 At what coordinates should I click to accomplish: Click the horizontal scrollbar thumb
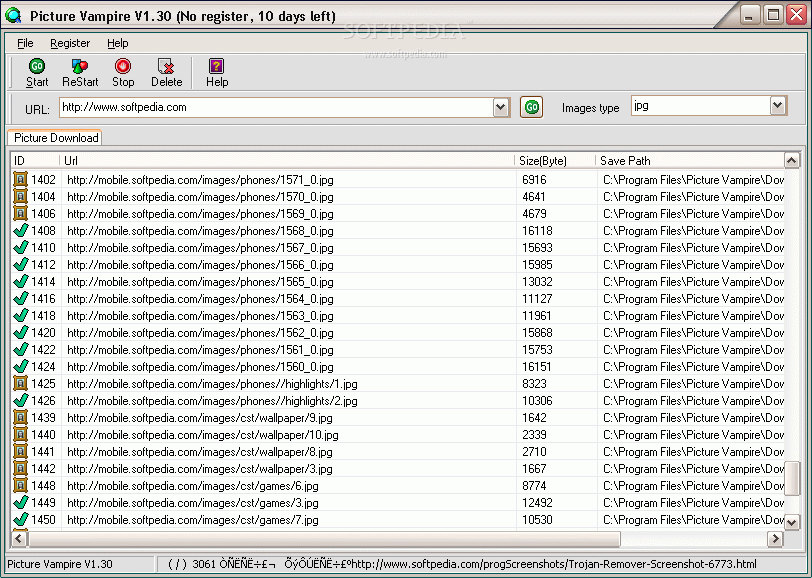(x=324, y=539)
